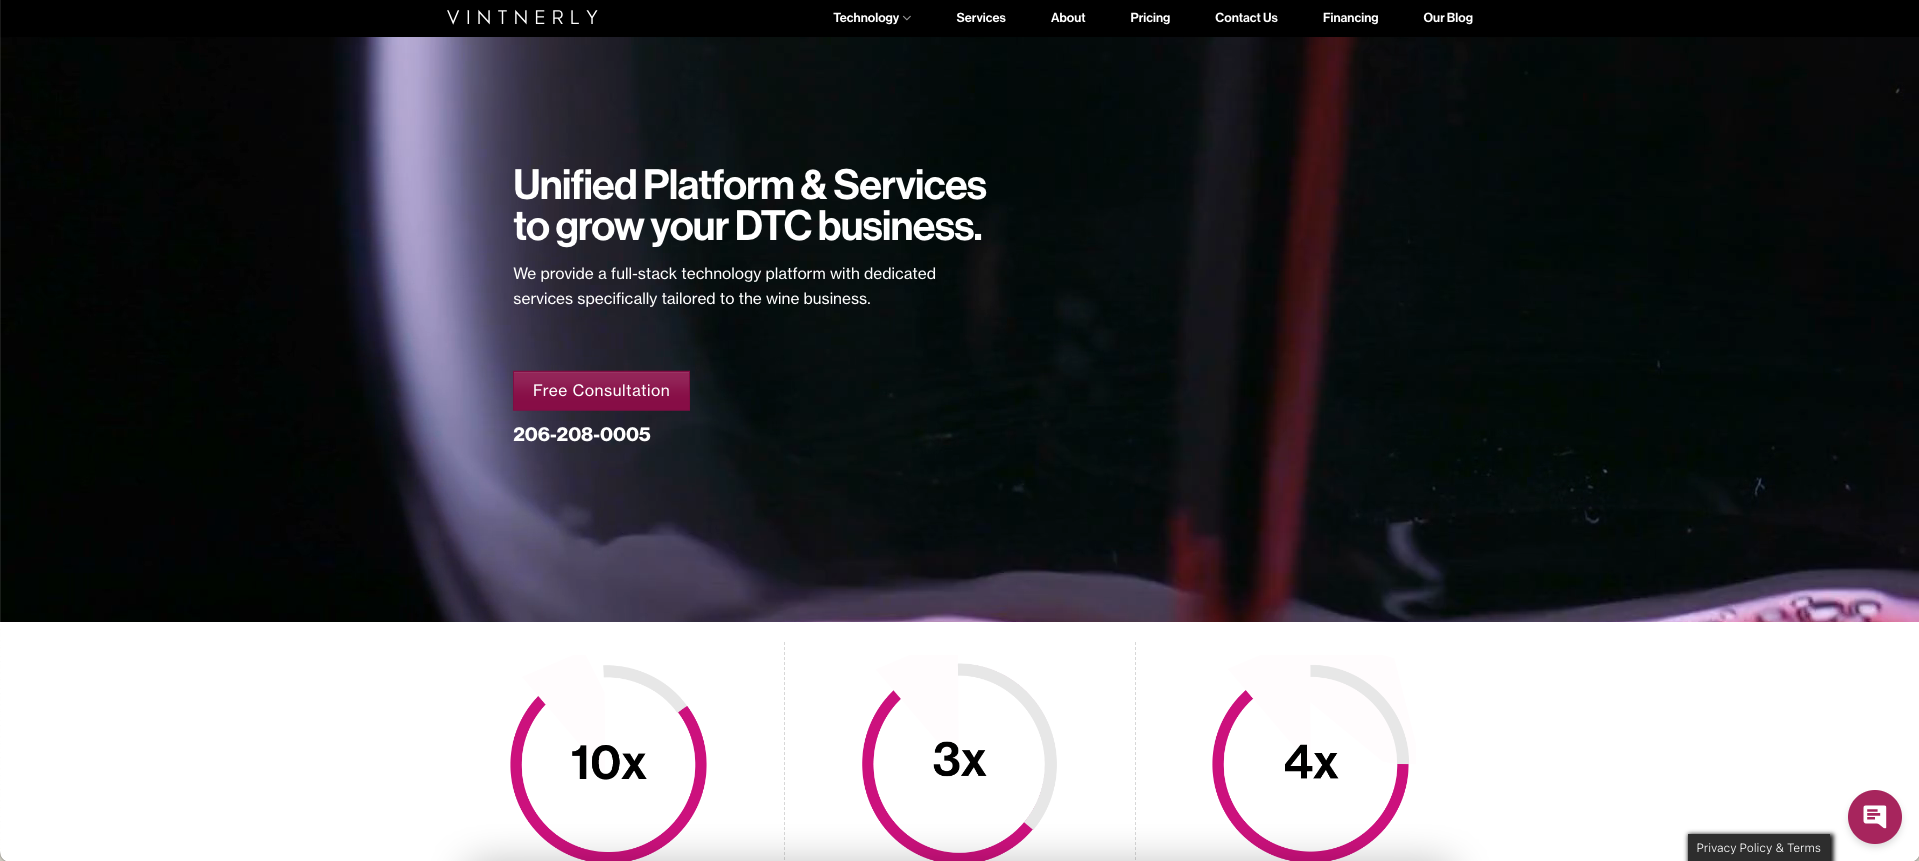Open the Financing page

pyautogui.click(x=1350, y=18)
